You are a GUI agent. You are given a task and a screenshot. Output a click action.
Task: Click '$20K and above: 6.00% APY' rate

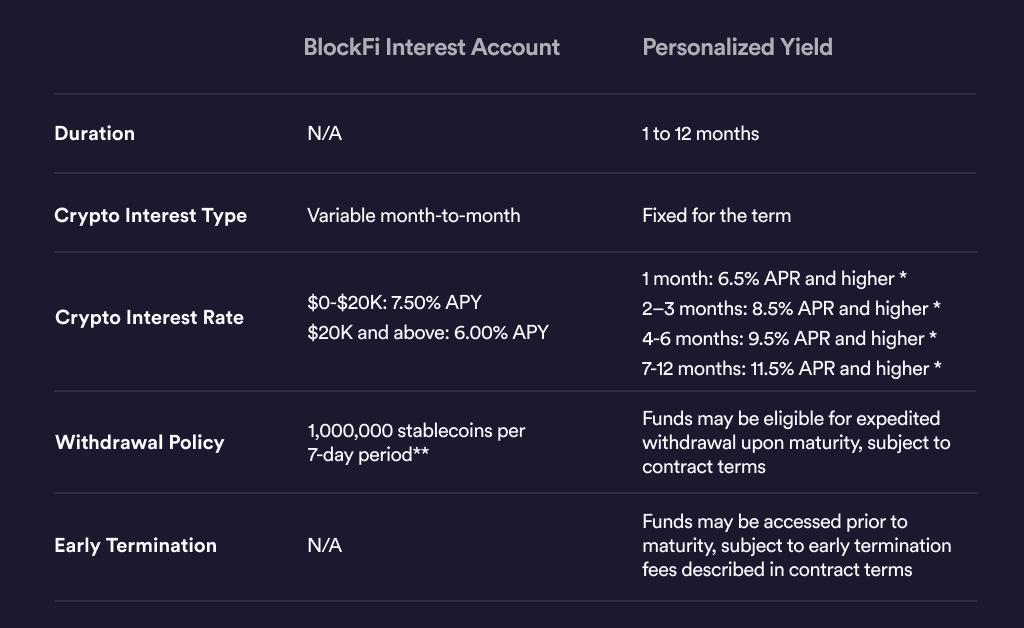point(428,332)
